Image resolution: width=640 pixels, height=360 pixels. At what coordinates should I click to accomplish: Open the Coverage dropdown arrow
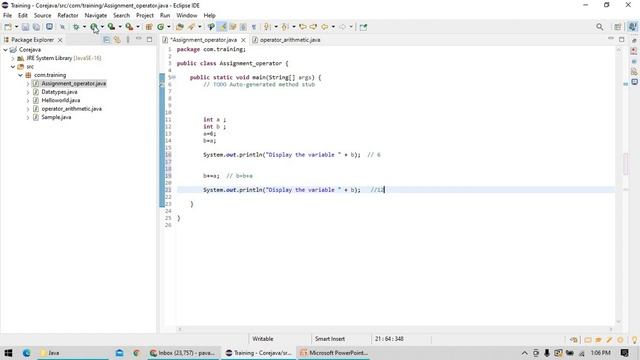tap(120, 27)
